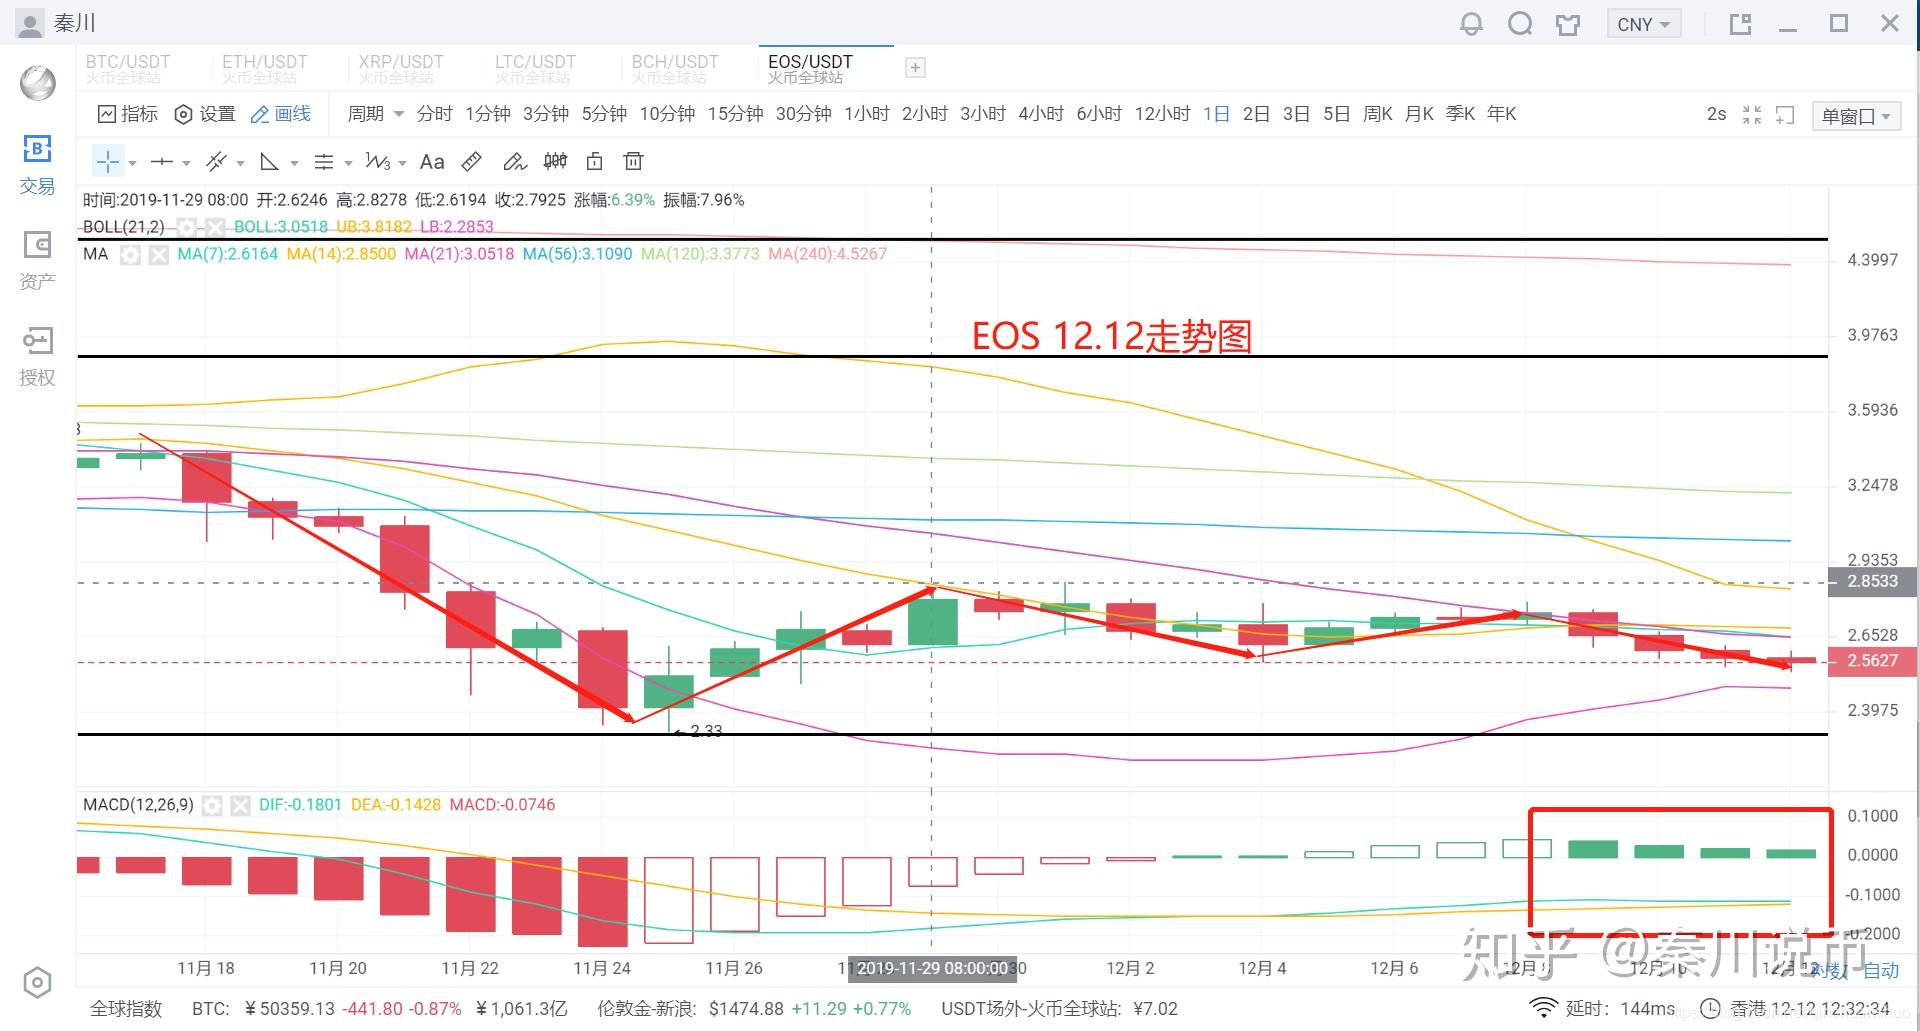Screen dimensions: 1920x1031
Task: Click the 2s refresh interval
Action: pyautogui.click(x=1716, y=114)
